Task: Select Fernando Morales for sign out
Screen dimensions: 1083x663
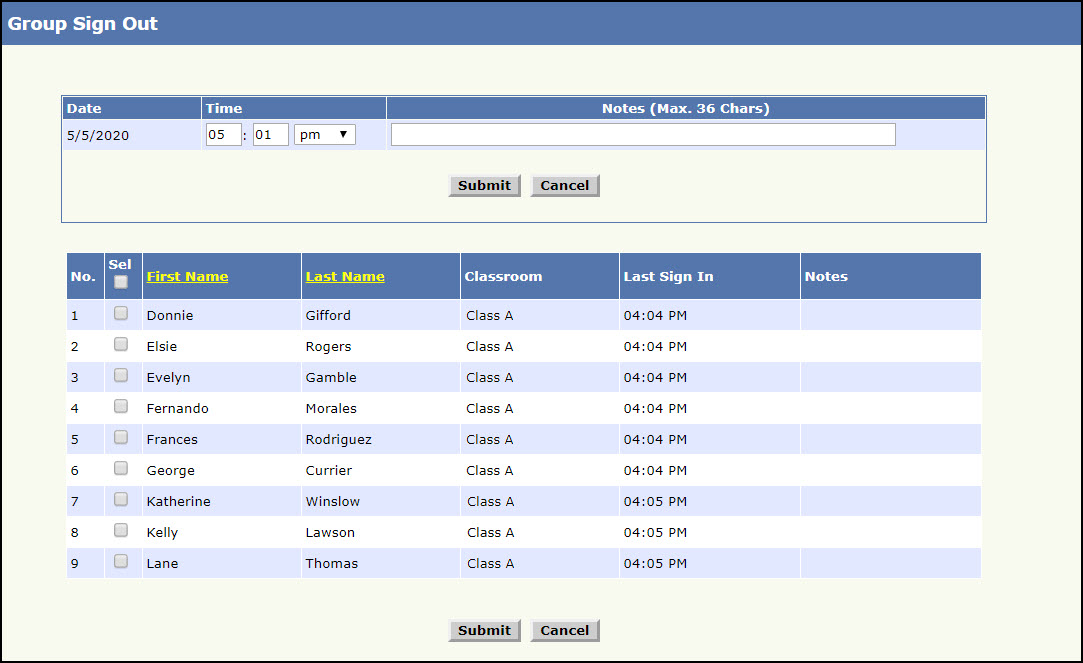Action: coord(121,406)
